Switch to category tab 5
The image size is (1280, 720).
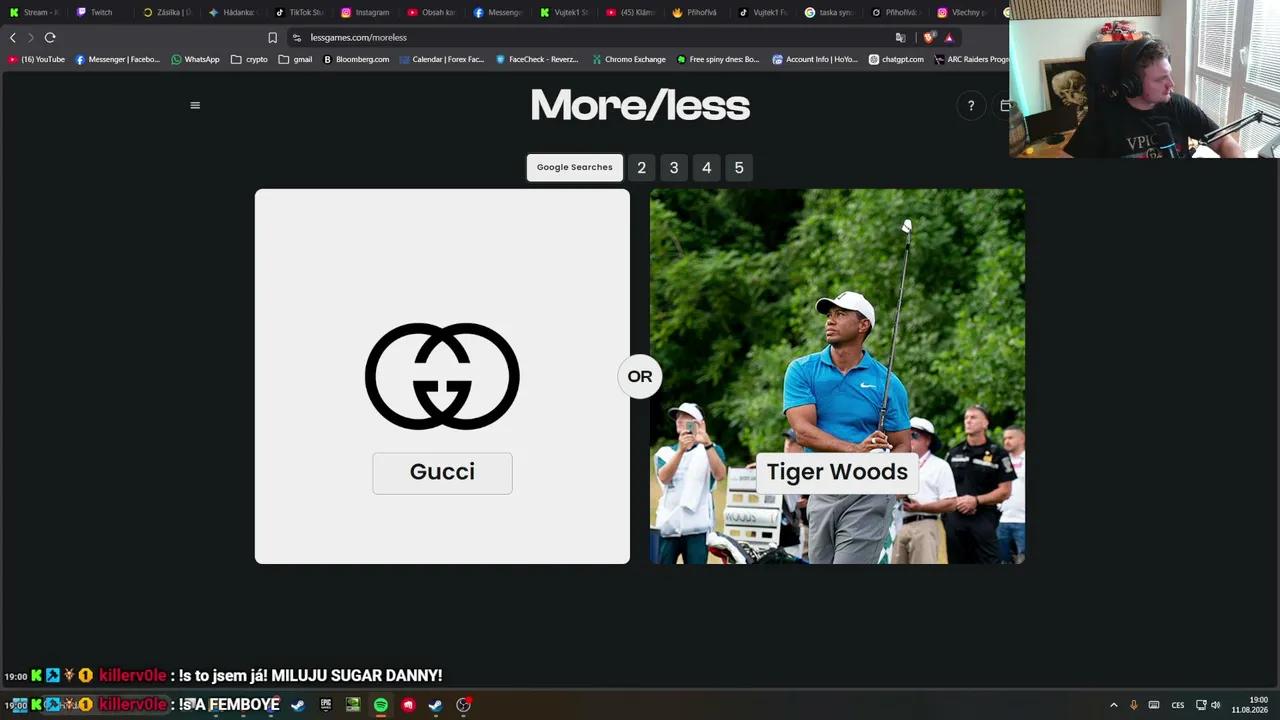pyautogui.click(x=739, y=167)
